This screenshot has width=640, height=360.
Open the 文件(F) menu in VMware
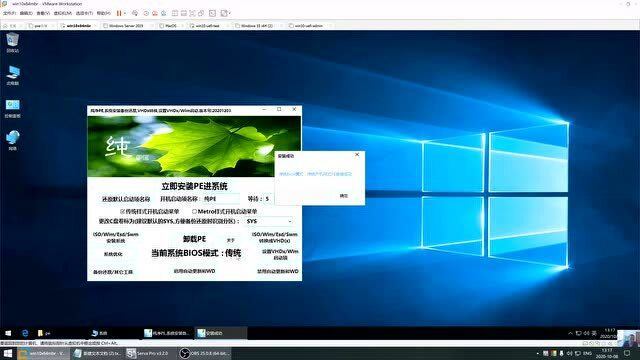click(9, 13)
